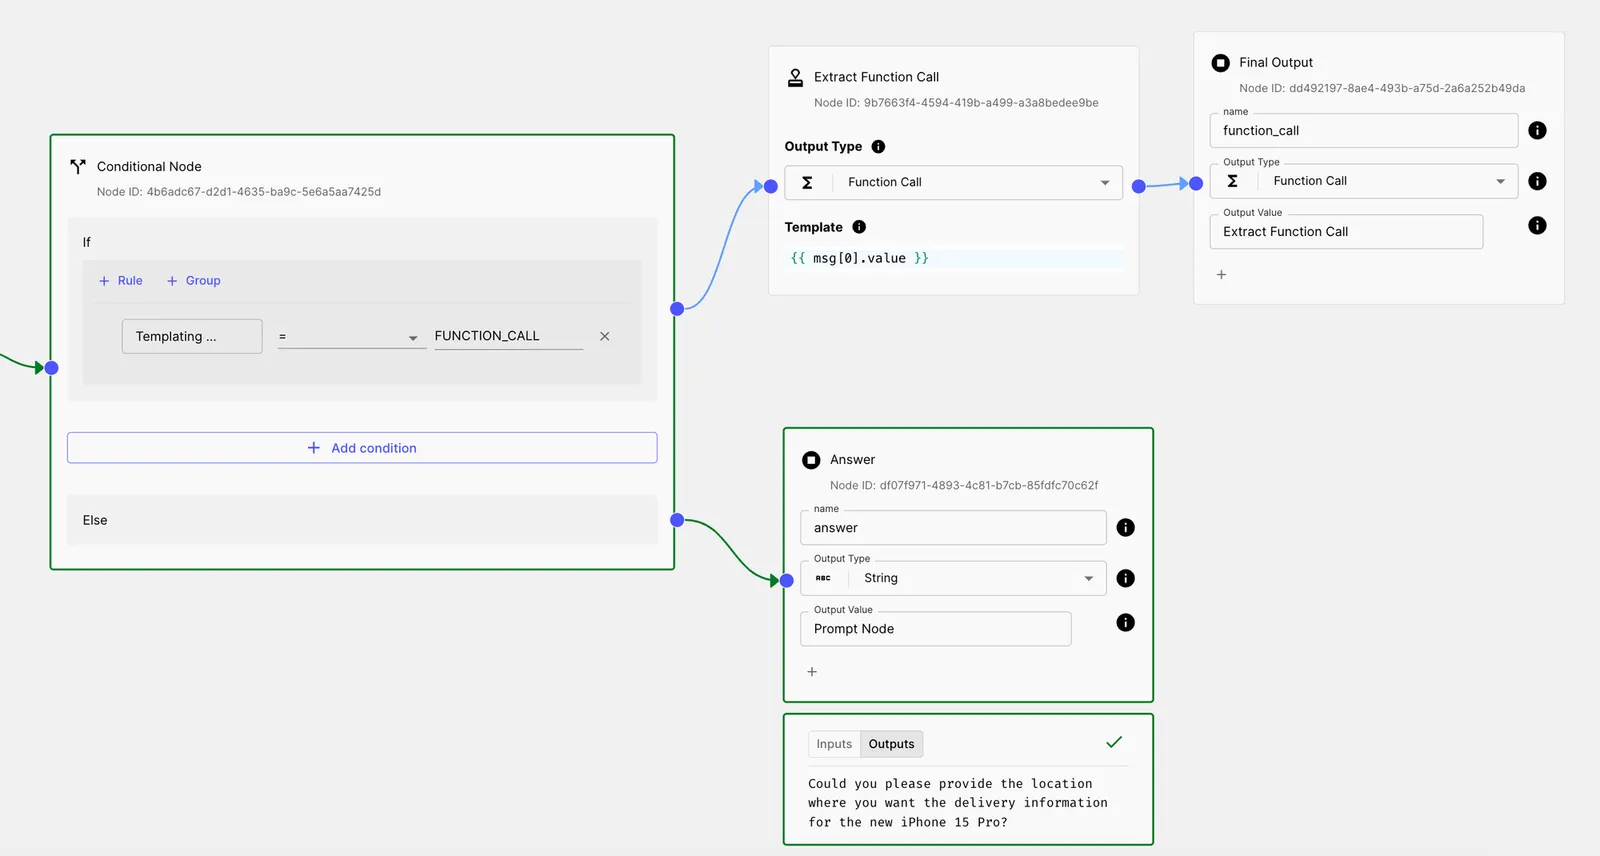This screenshot has height=856, width=1600.
Task: Click the Answer node input port
Action: [787, 580]
